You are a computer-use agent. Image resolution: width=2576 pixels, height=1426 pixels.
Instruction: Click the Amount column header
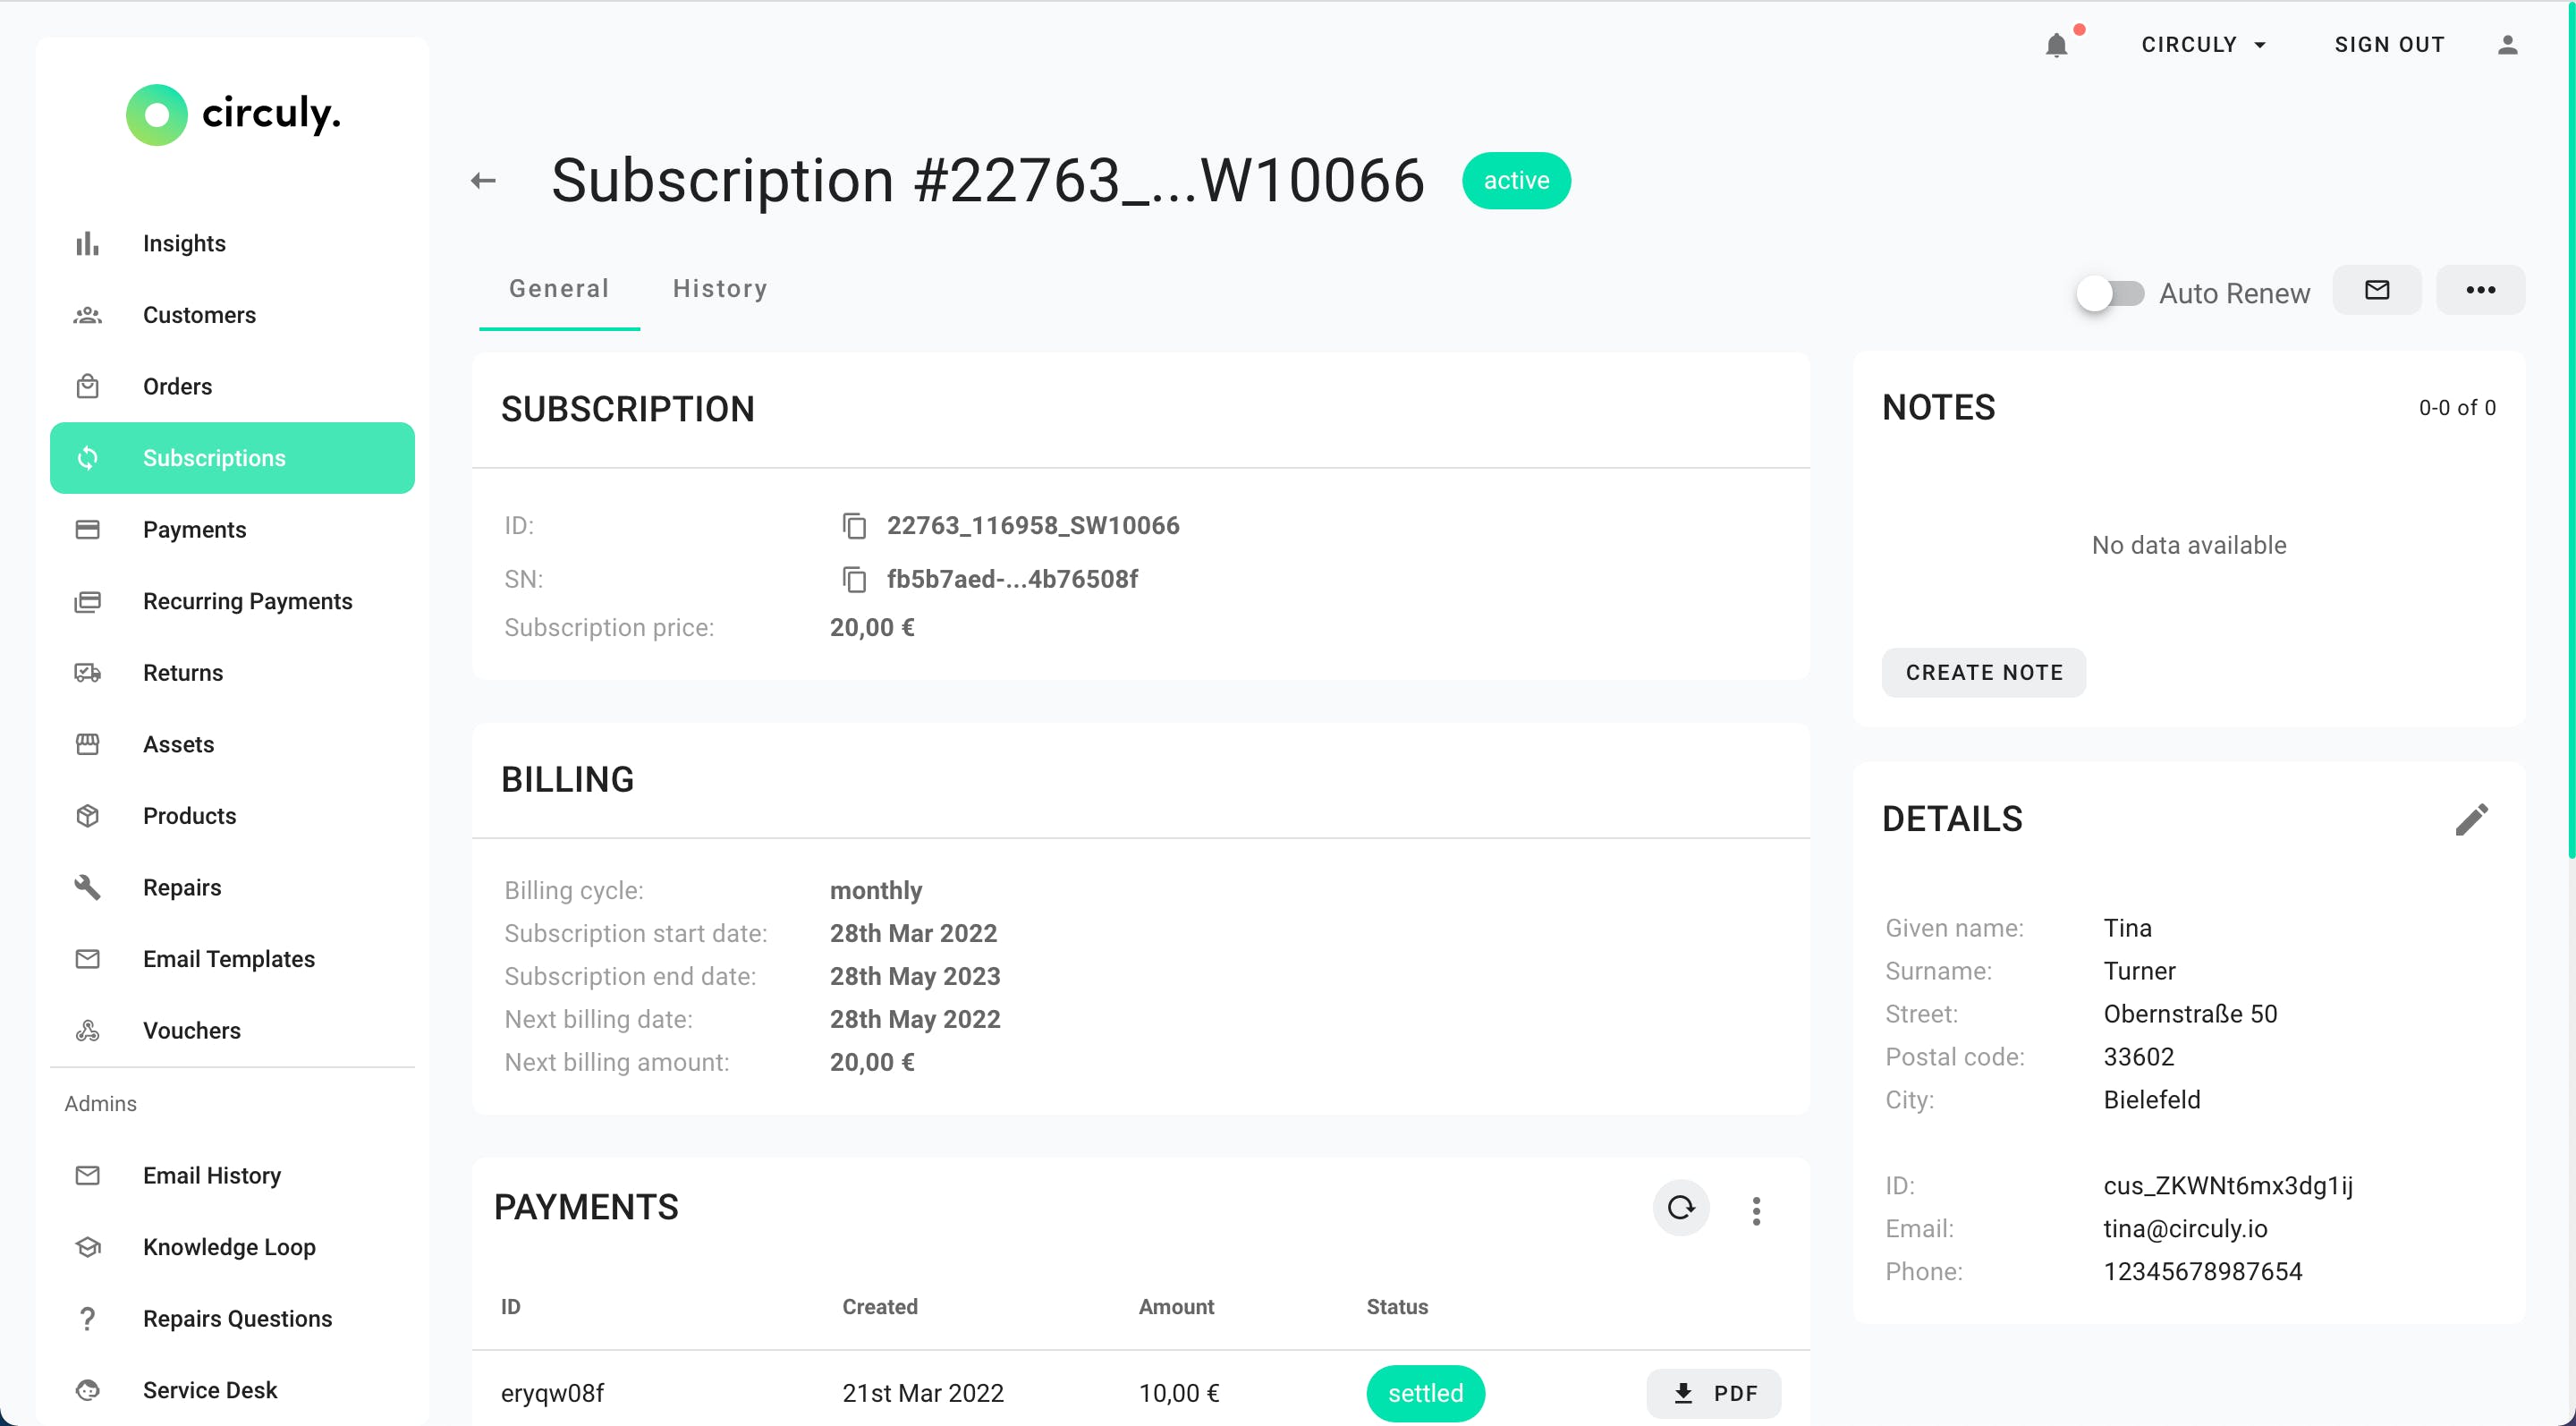coord(1176,1307)
